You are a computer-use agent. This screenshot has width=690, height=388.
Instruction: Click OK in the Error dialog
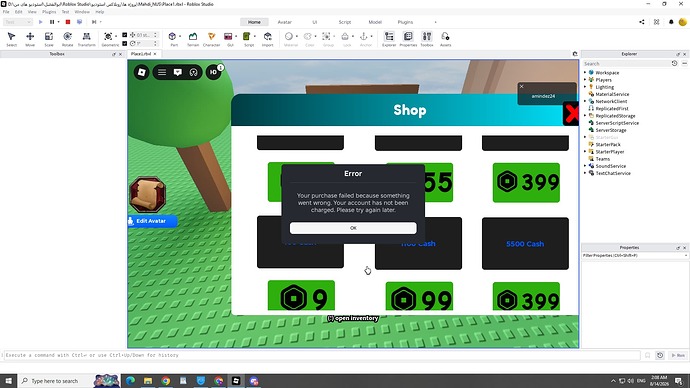coord(353,228)
